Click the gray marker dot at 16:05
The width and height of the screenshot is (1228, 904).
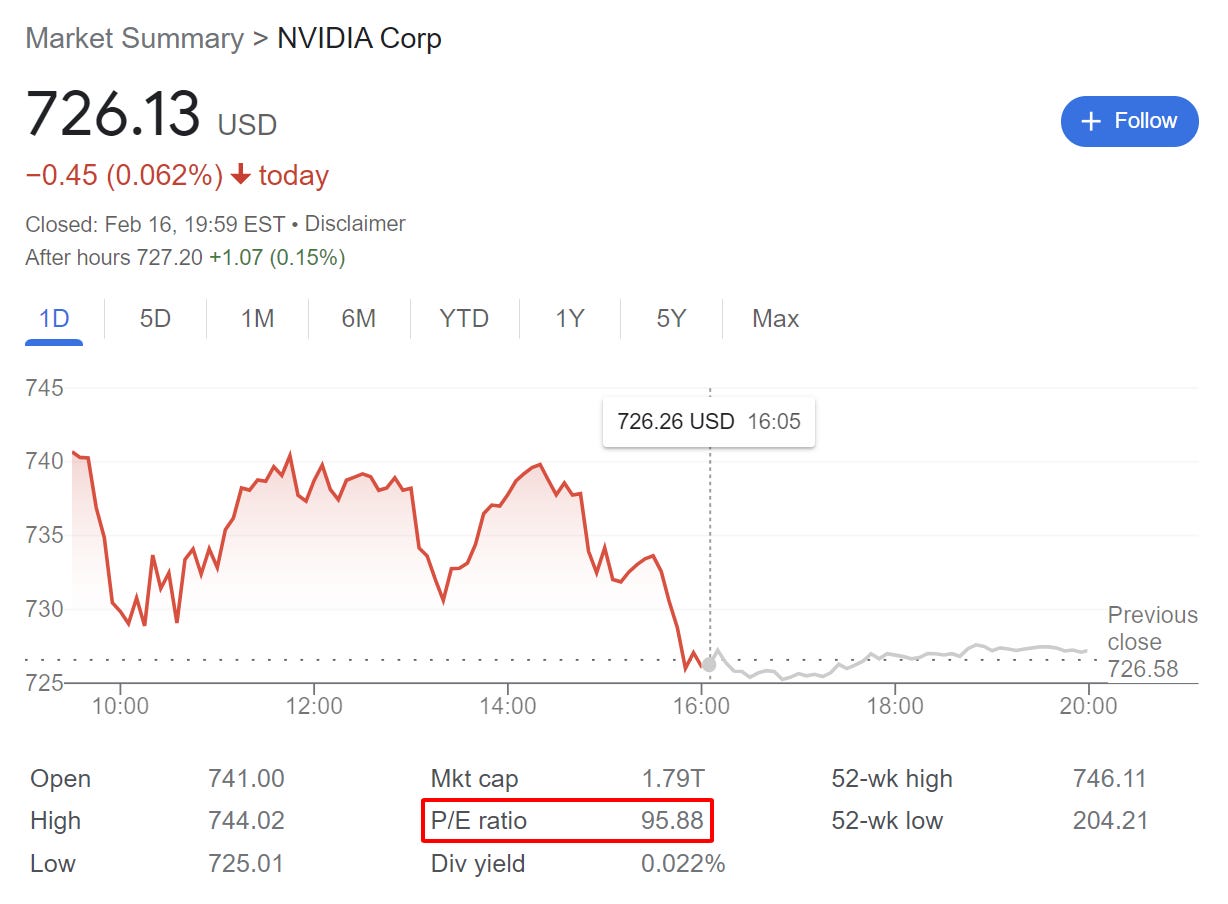(x=709, y=664)
